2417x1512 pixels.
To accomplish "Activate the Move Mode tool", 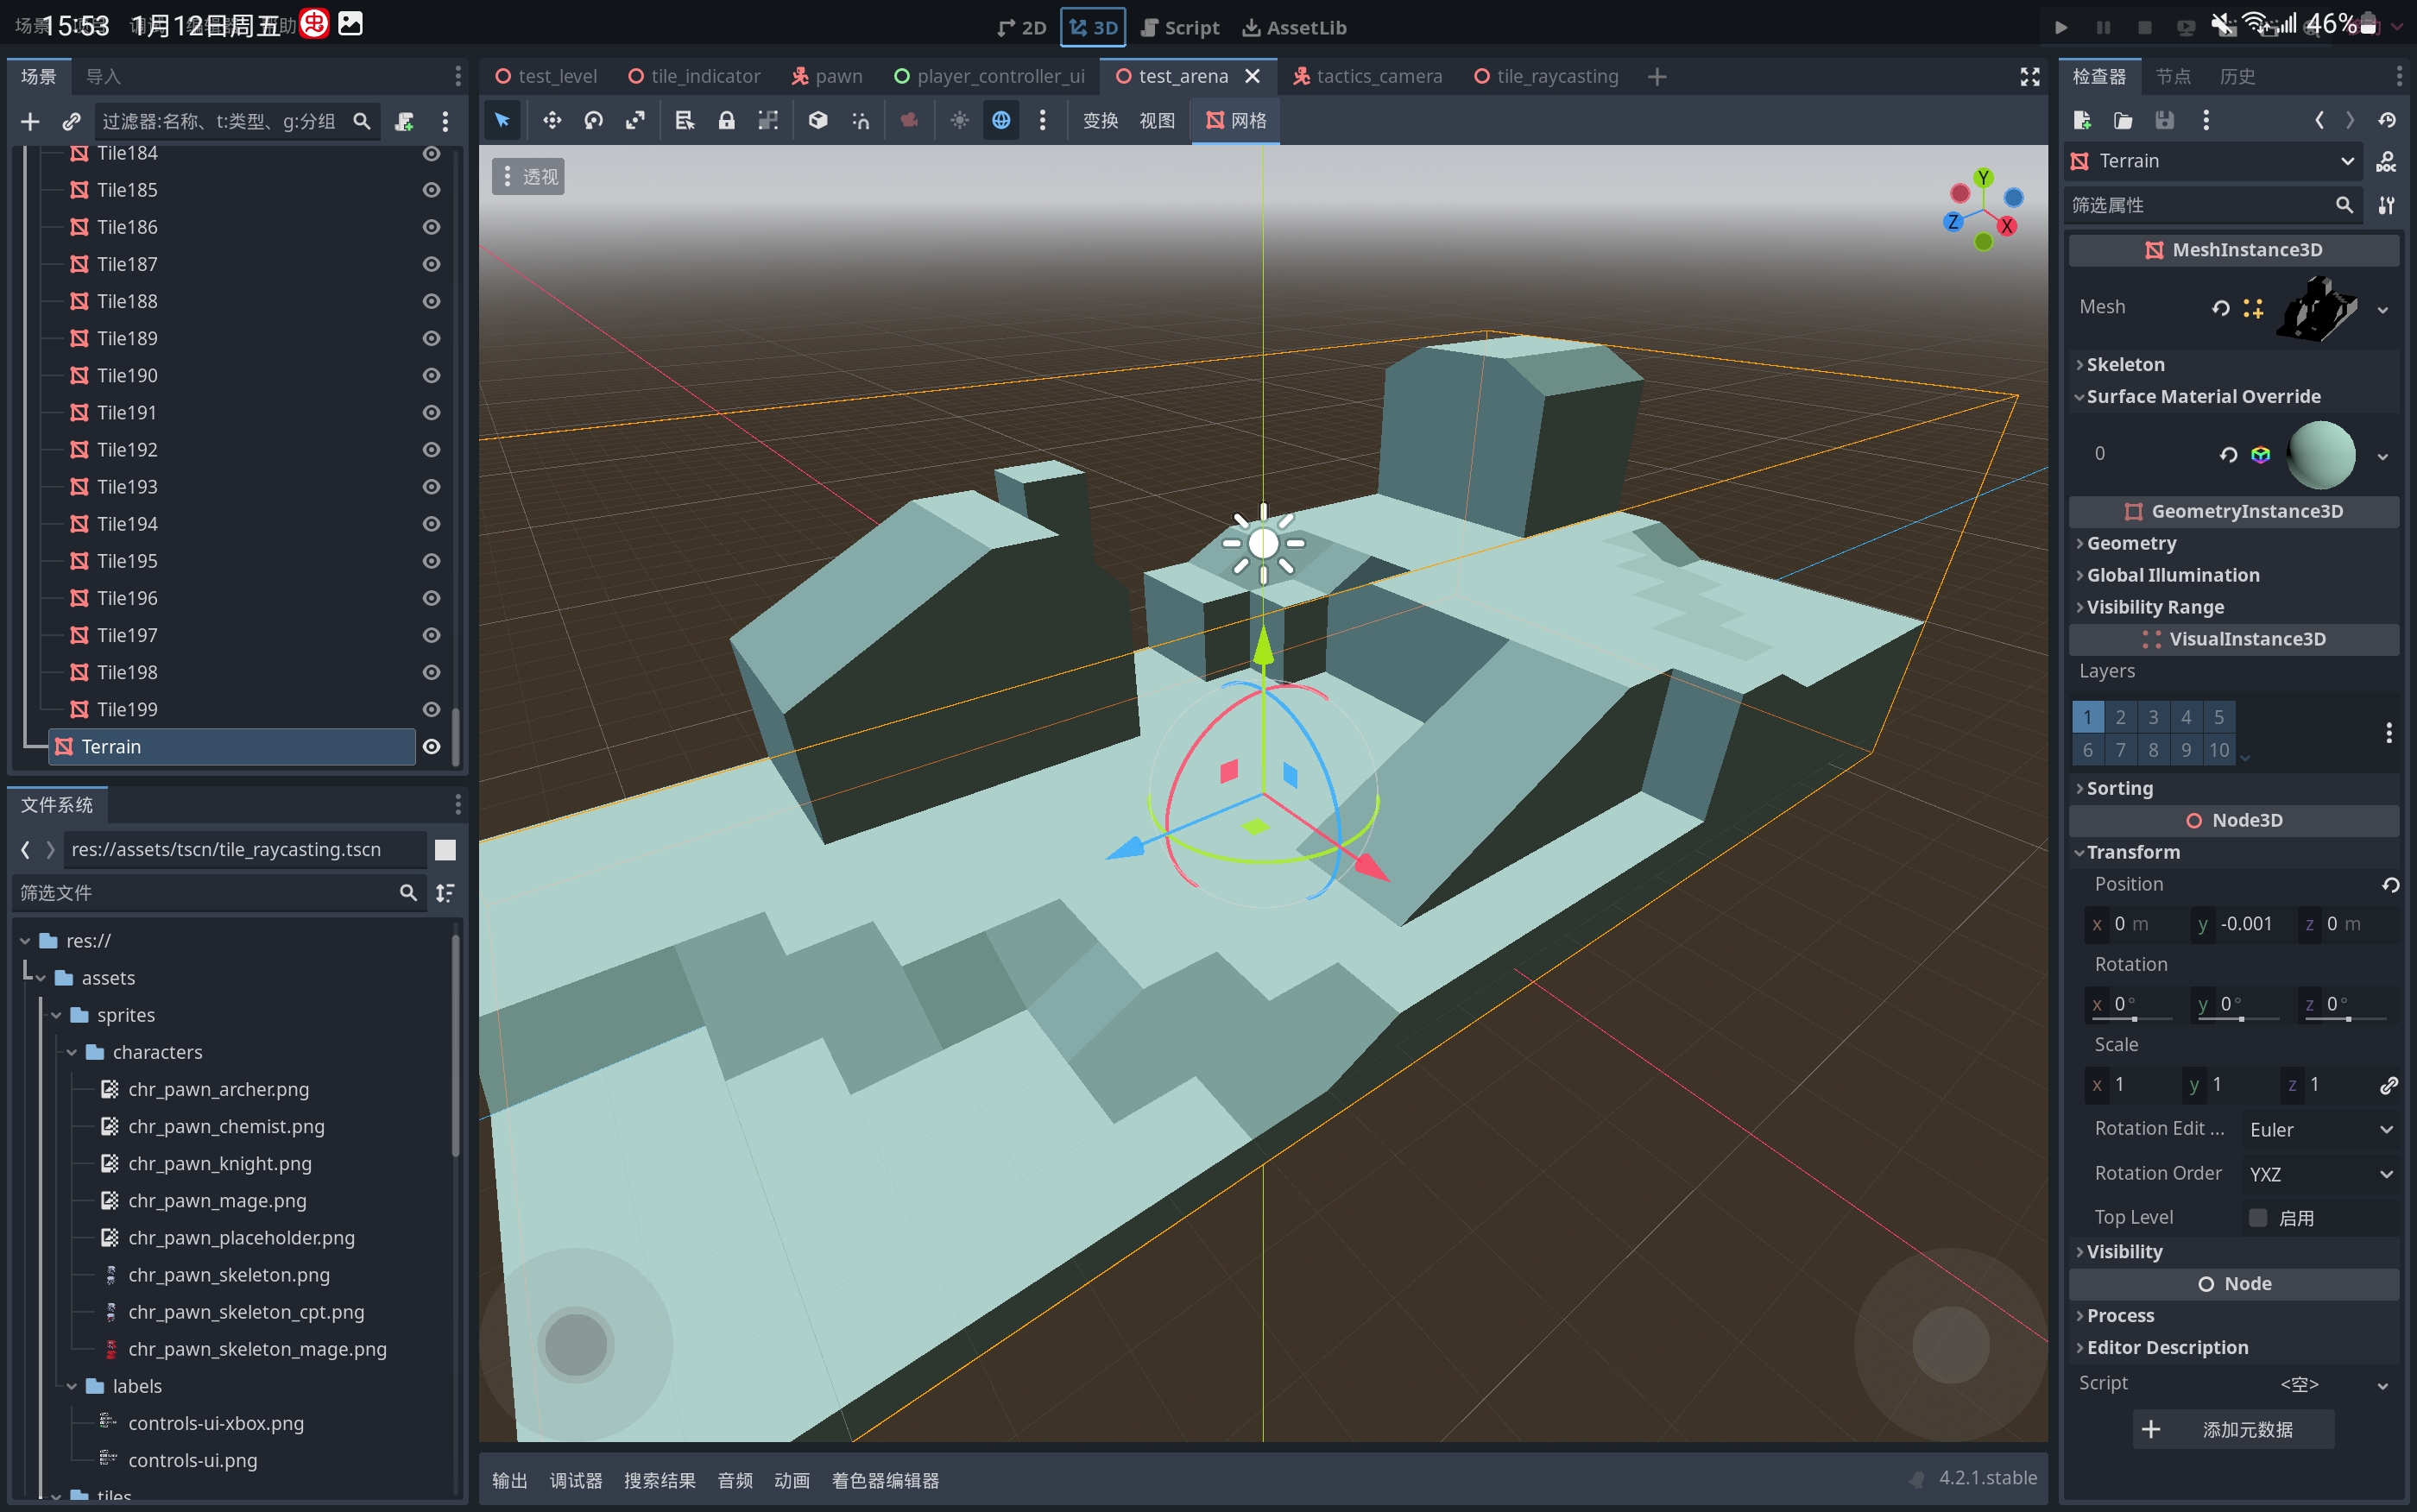I will [x=551, y=120].
